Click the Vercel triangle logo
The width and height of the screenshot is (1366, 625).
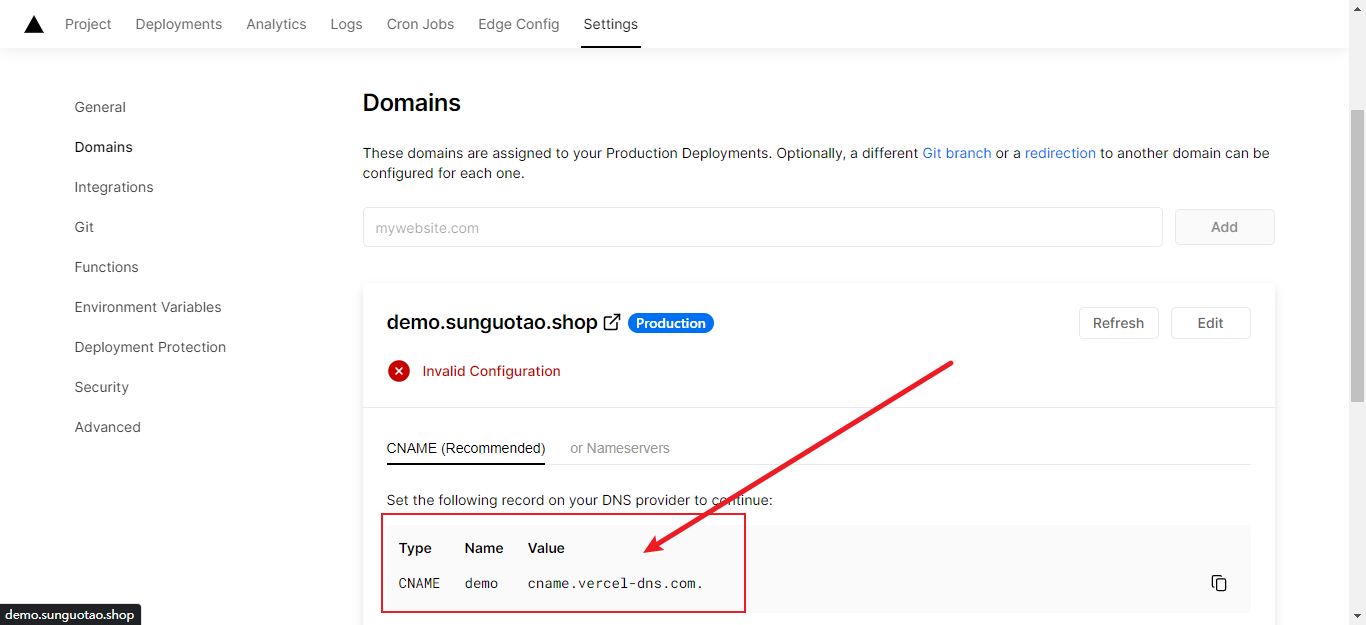pyautogui.click(x=34, y=24)
